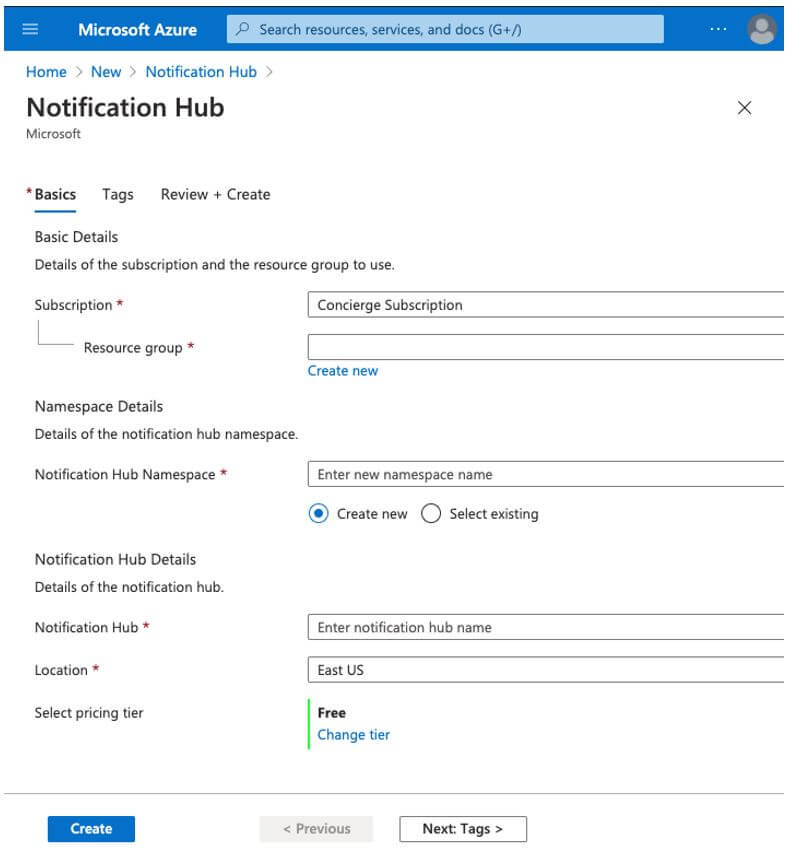
Task: Navigate to Home in the breadcrumb
Action: [x=46, y=72]
